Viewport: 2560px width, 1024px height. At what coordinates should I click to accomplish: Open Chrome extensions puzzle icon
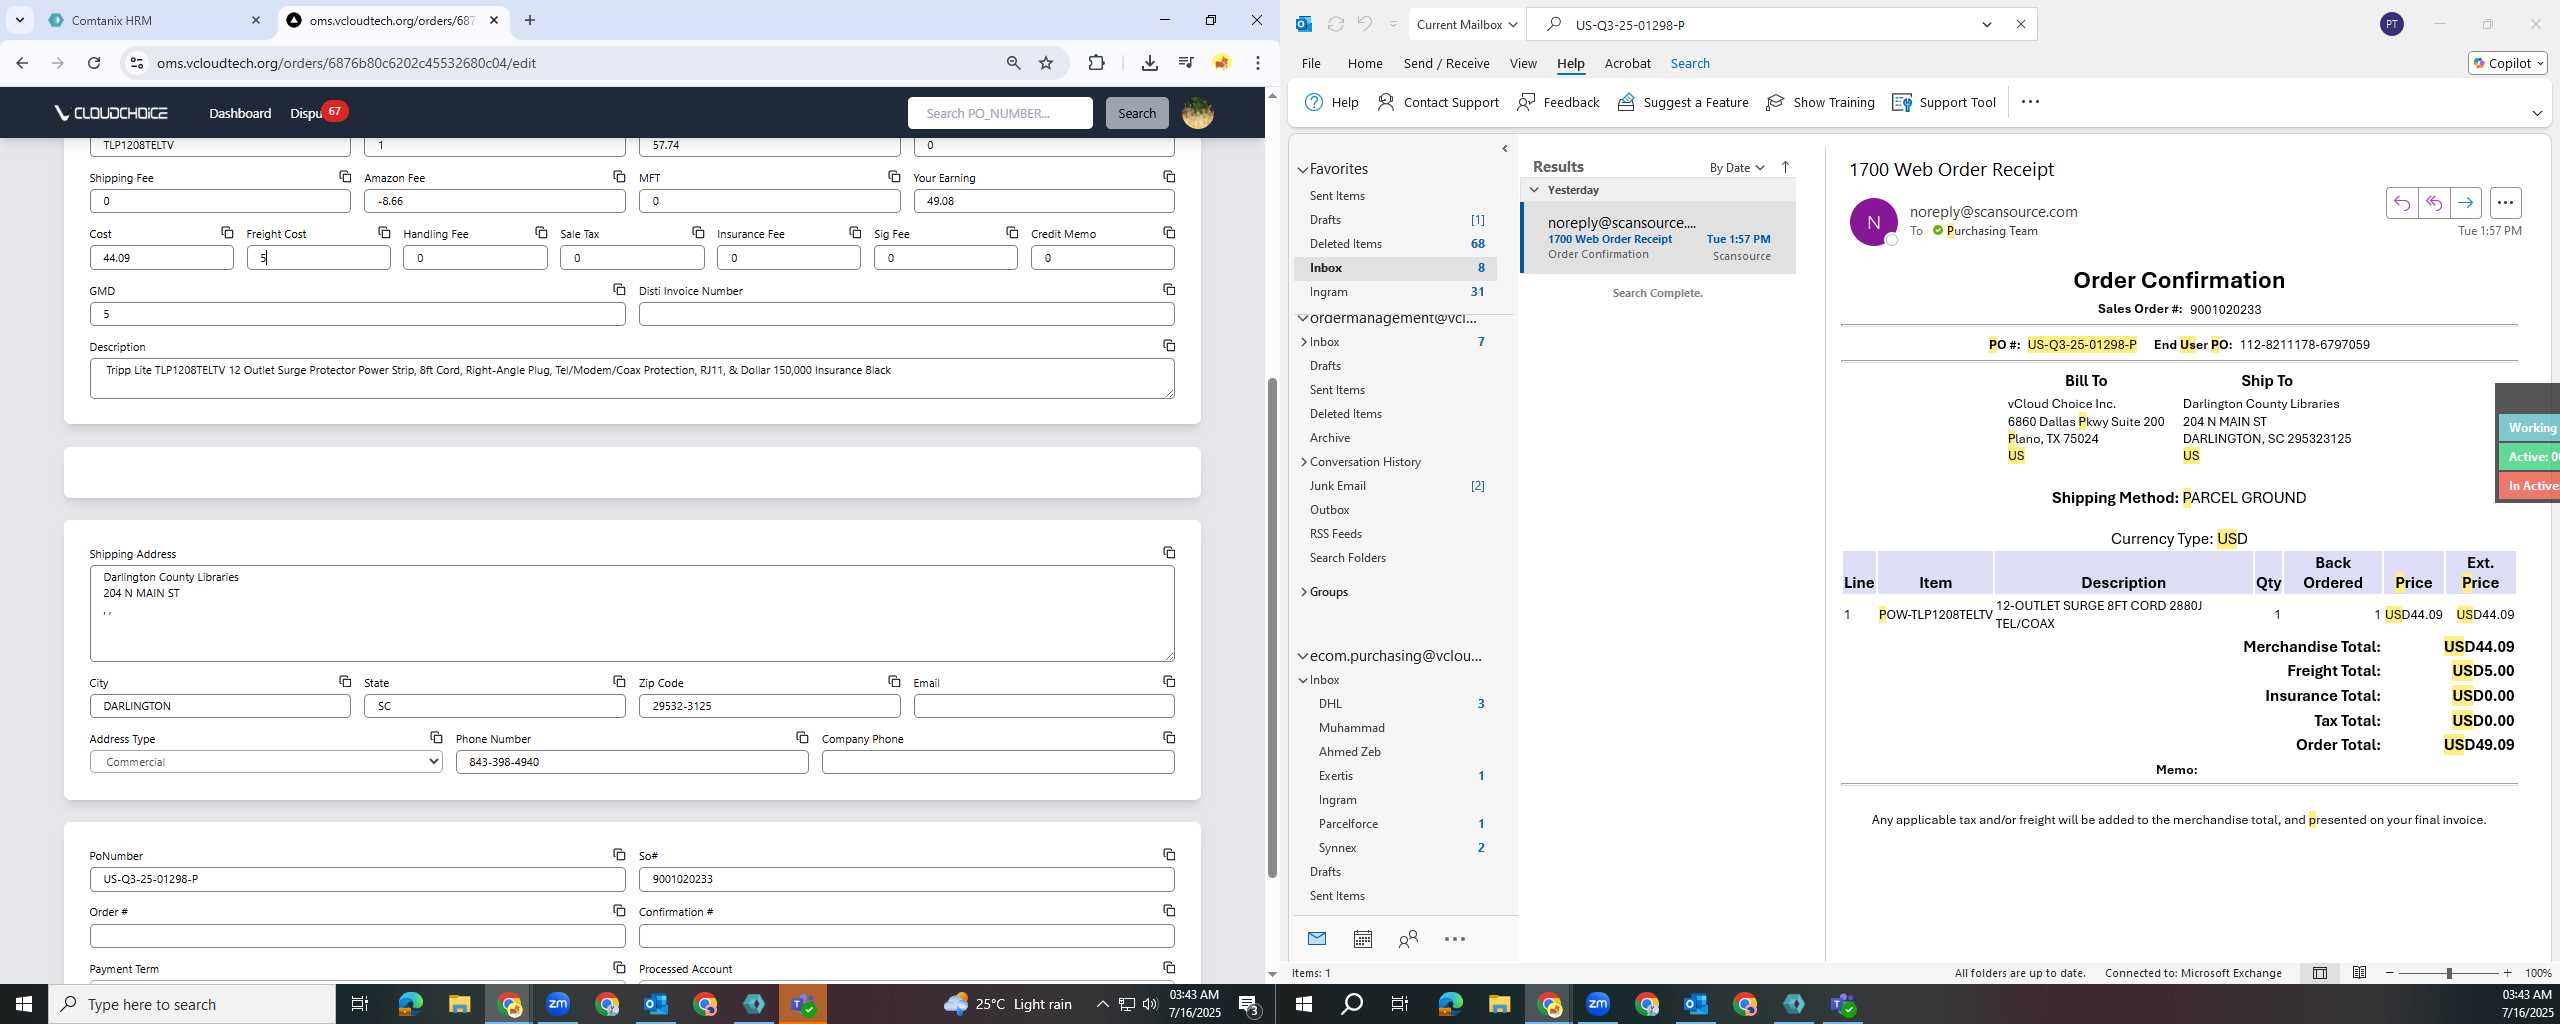pos(1097,63)
